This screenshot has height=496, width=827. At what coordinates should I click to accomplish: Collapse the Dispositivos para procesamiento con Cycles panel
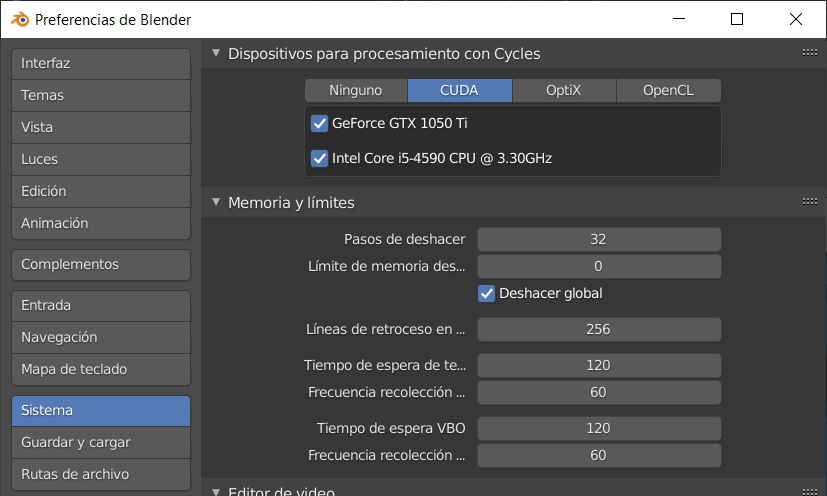pyautogui.click(x=216, y=53)
